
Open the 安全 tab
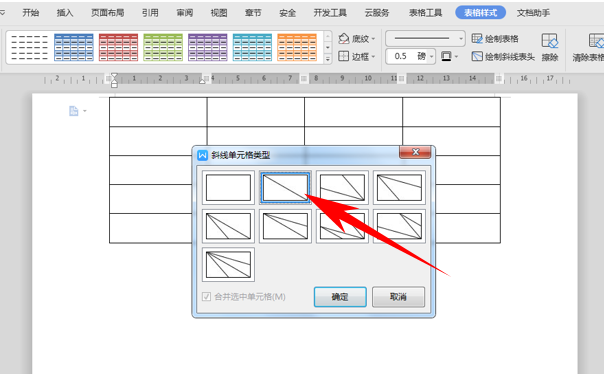(x=287, y=13)
